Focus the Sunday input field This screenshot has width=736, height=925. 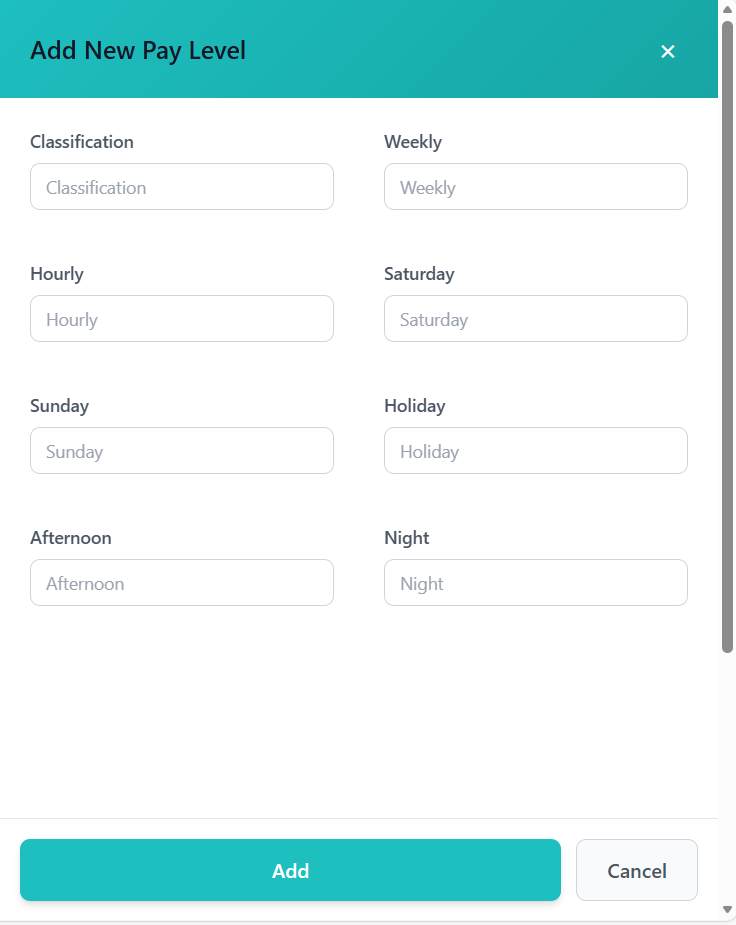(181, 450)
